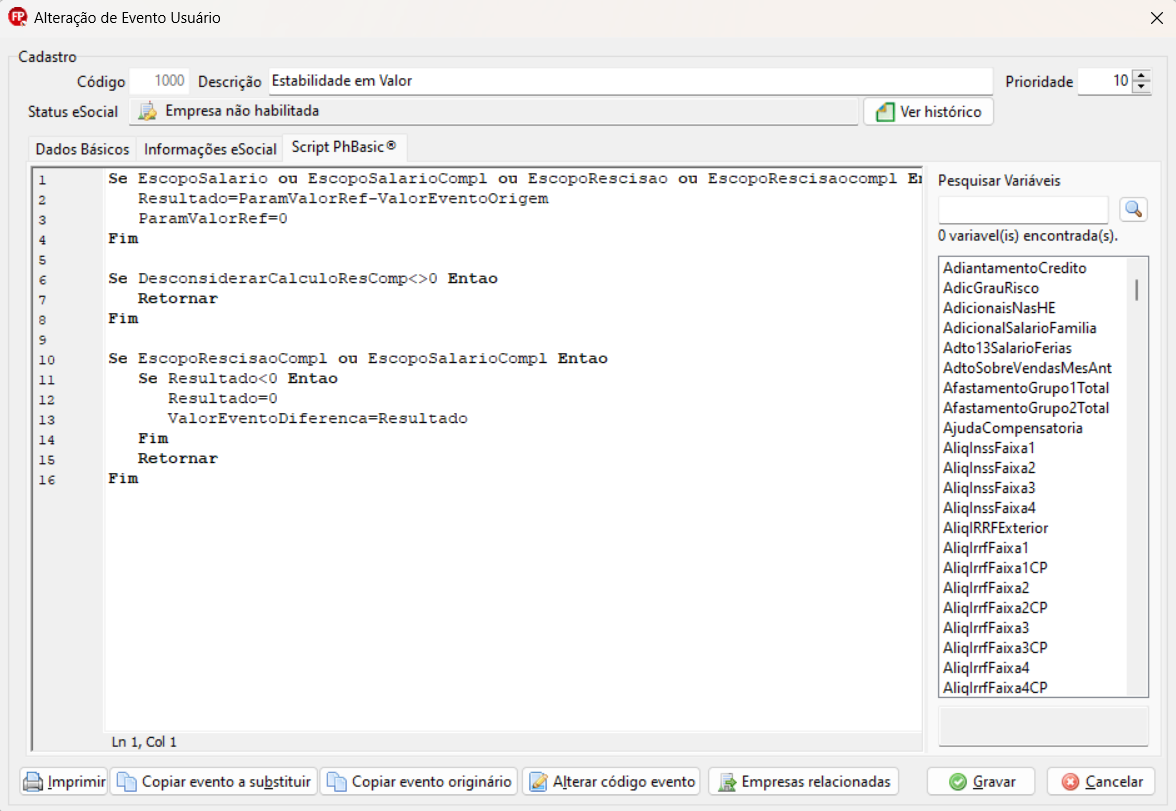Screen dimensions: 1176x811
Task: Click script line ValorEventoDiferenca=Resultado
Action: point(317,419)
